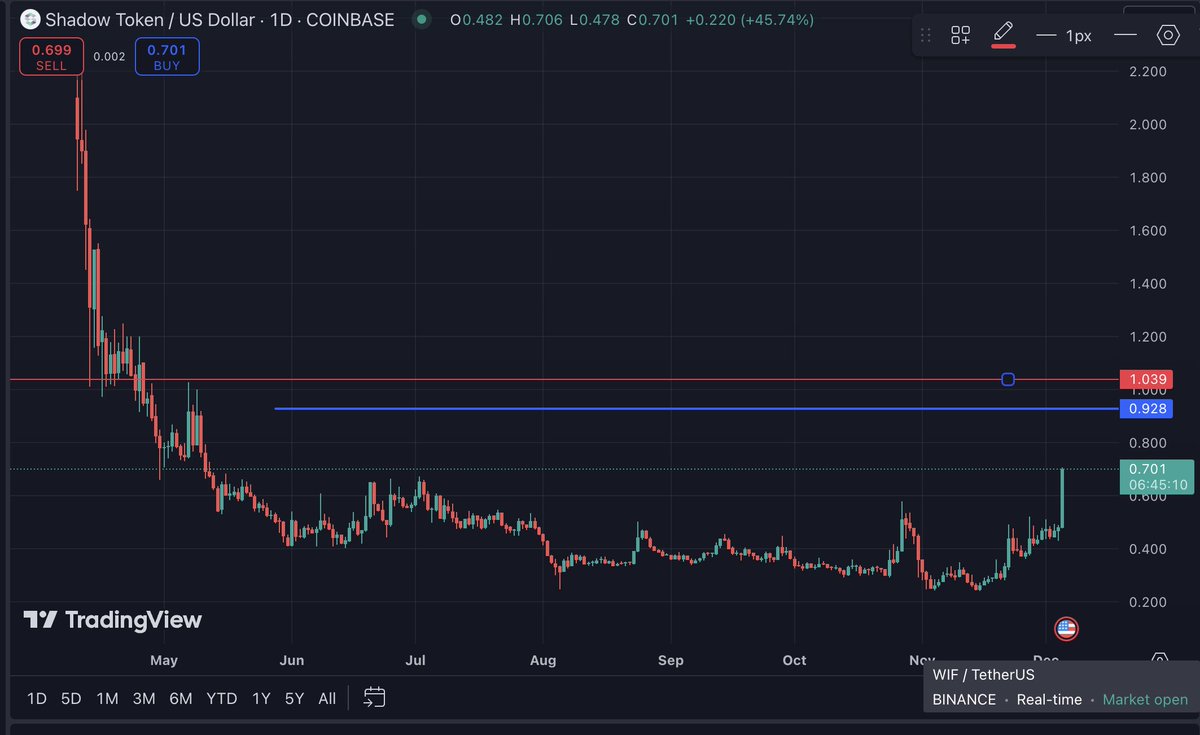Select the red horizontal line handle
This screenshot has width=1200, height=735.
click(x=1008, y=379)
